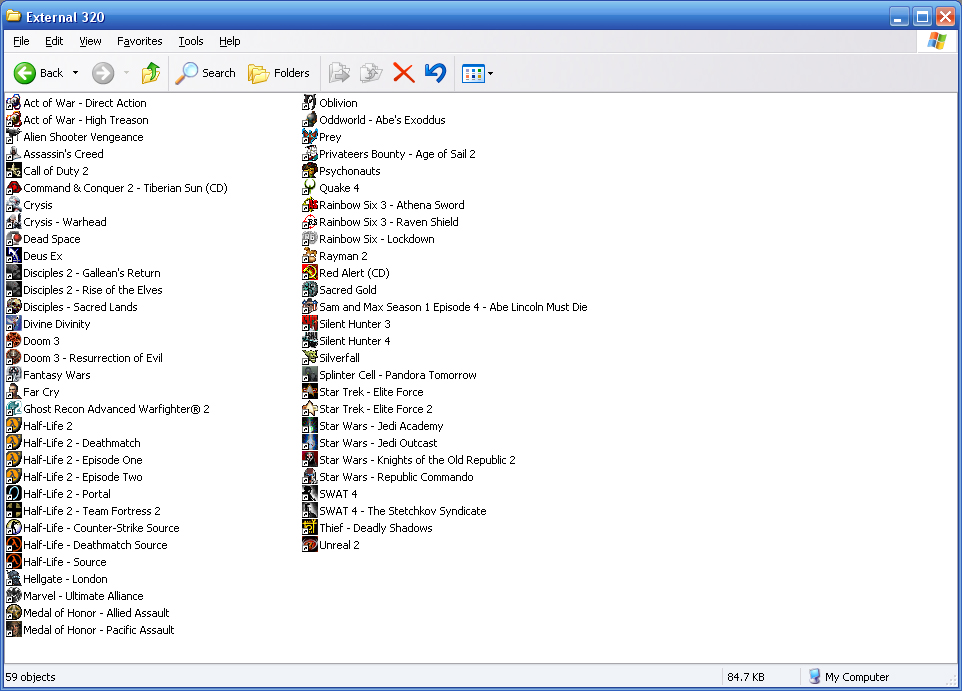Click the green Back arrow button
962x691 pixels.
[x=25, y=73]
